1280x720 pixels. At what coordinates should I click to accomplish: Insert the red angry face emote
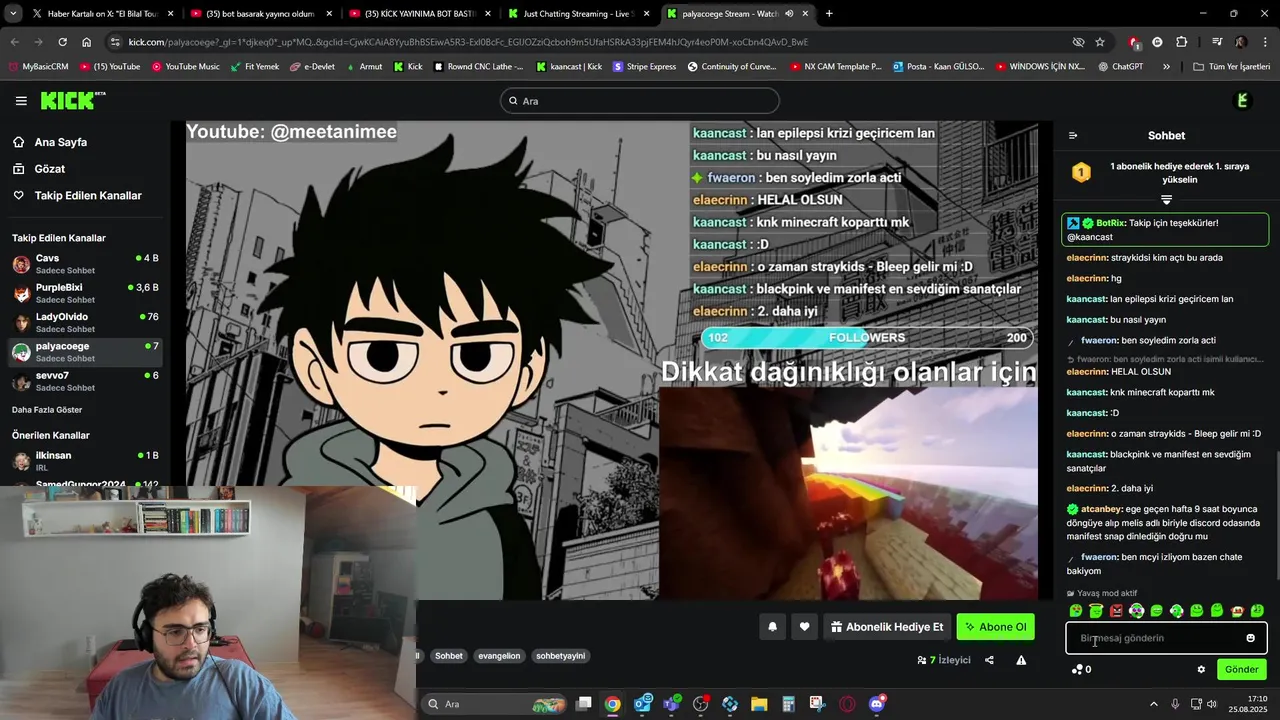[x=1116, y=611]
